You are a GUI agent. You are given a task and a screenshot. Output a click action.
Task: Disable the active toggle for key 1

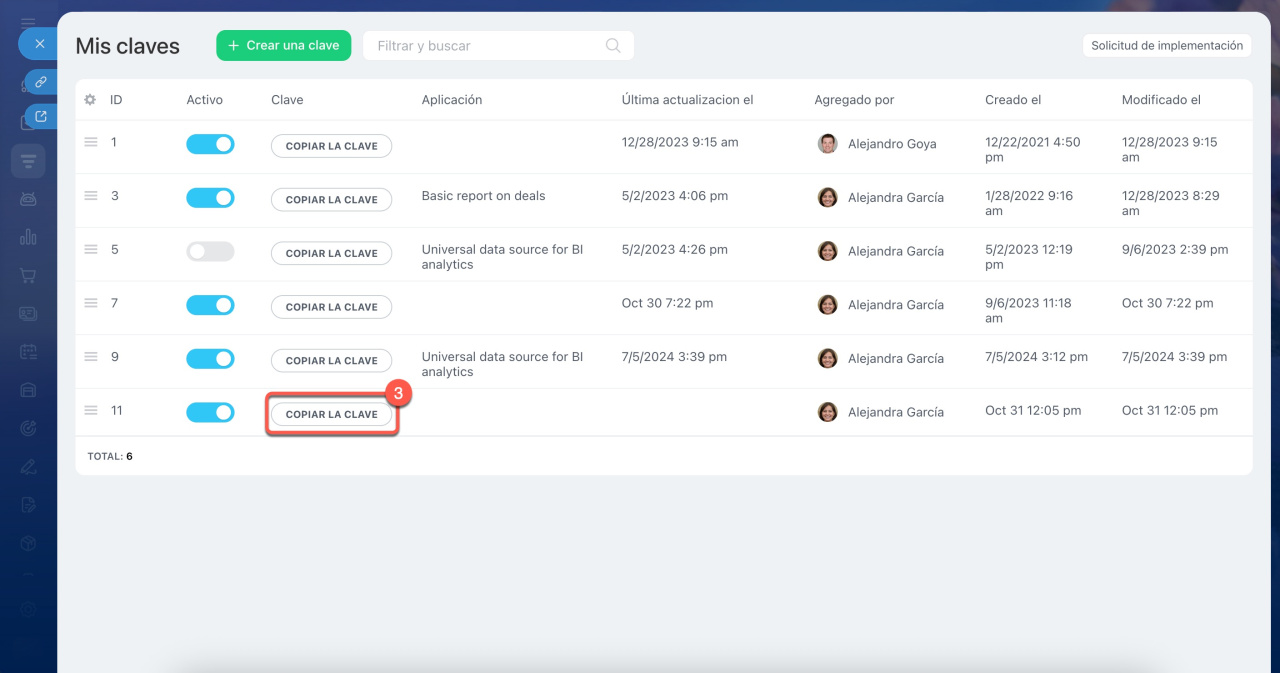[x=210, y=144]
